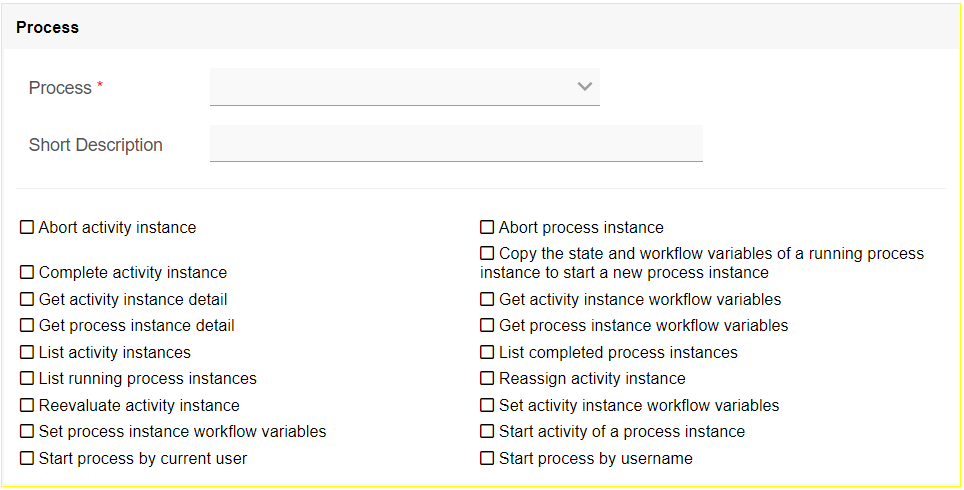964x490 pixels.
Task: Check Abort activity instance
Action: [27, 228]
